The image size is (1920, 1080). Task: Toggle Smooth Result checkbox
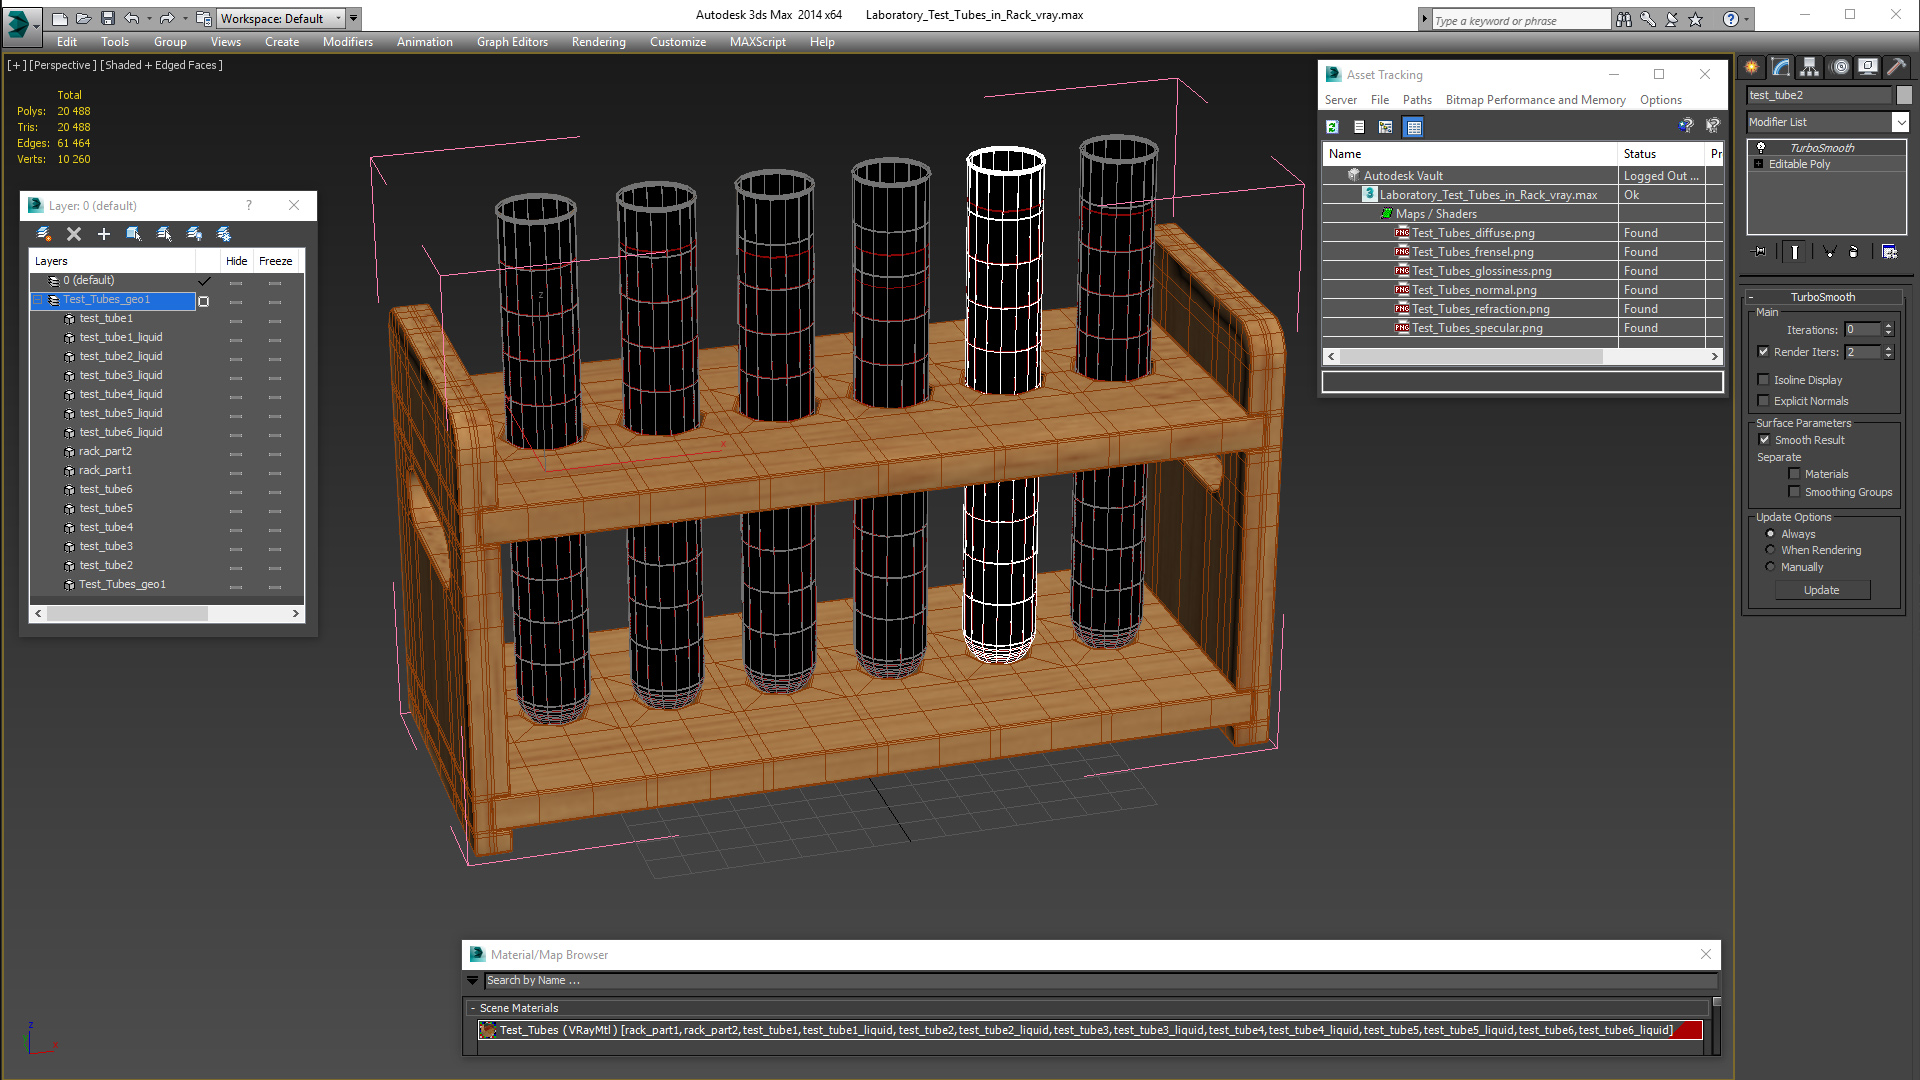pyautogui.click(x=1765, y=440)
